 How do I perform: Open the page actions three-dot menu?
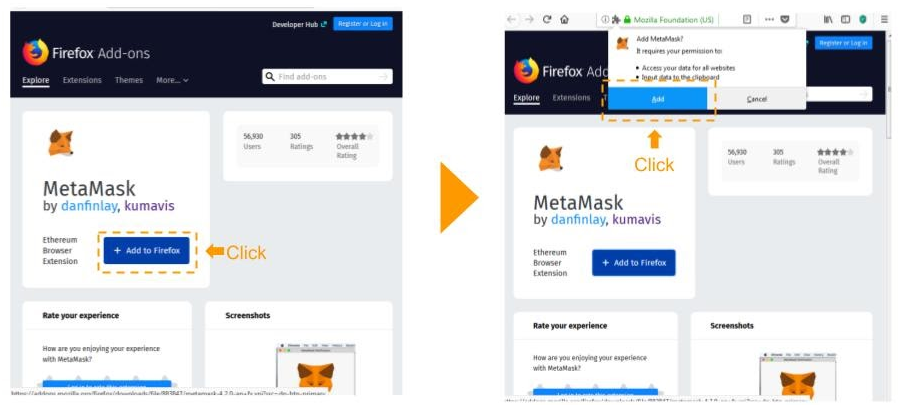point(769,19)
